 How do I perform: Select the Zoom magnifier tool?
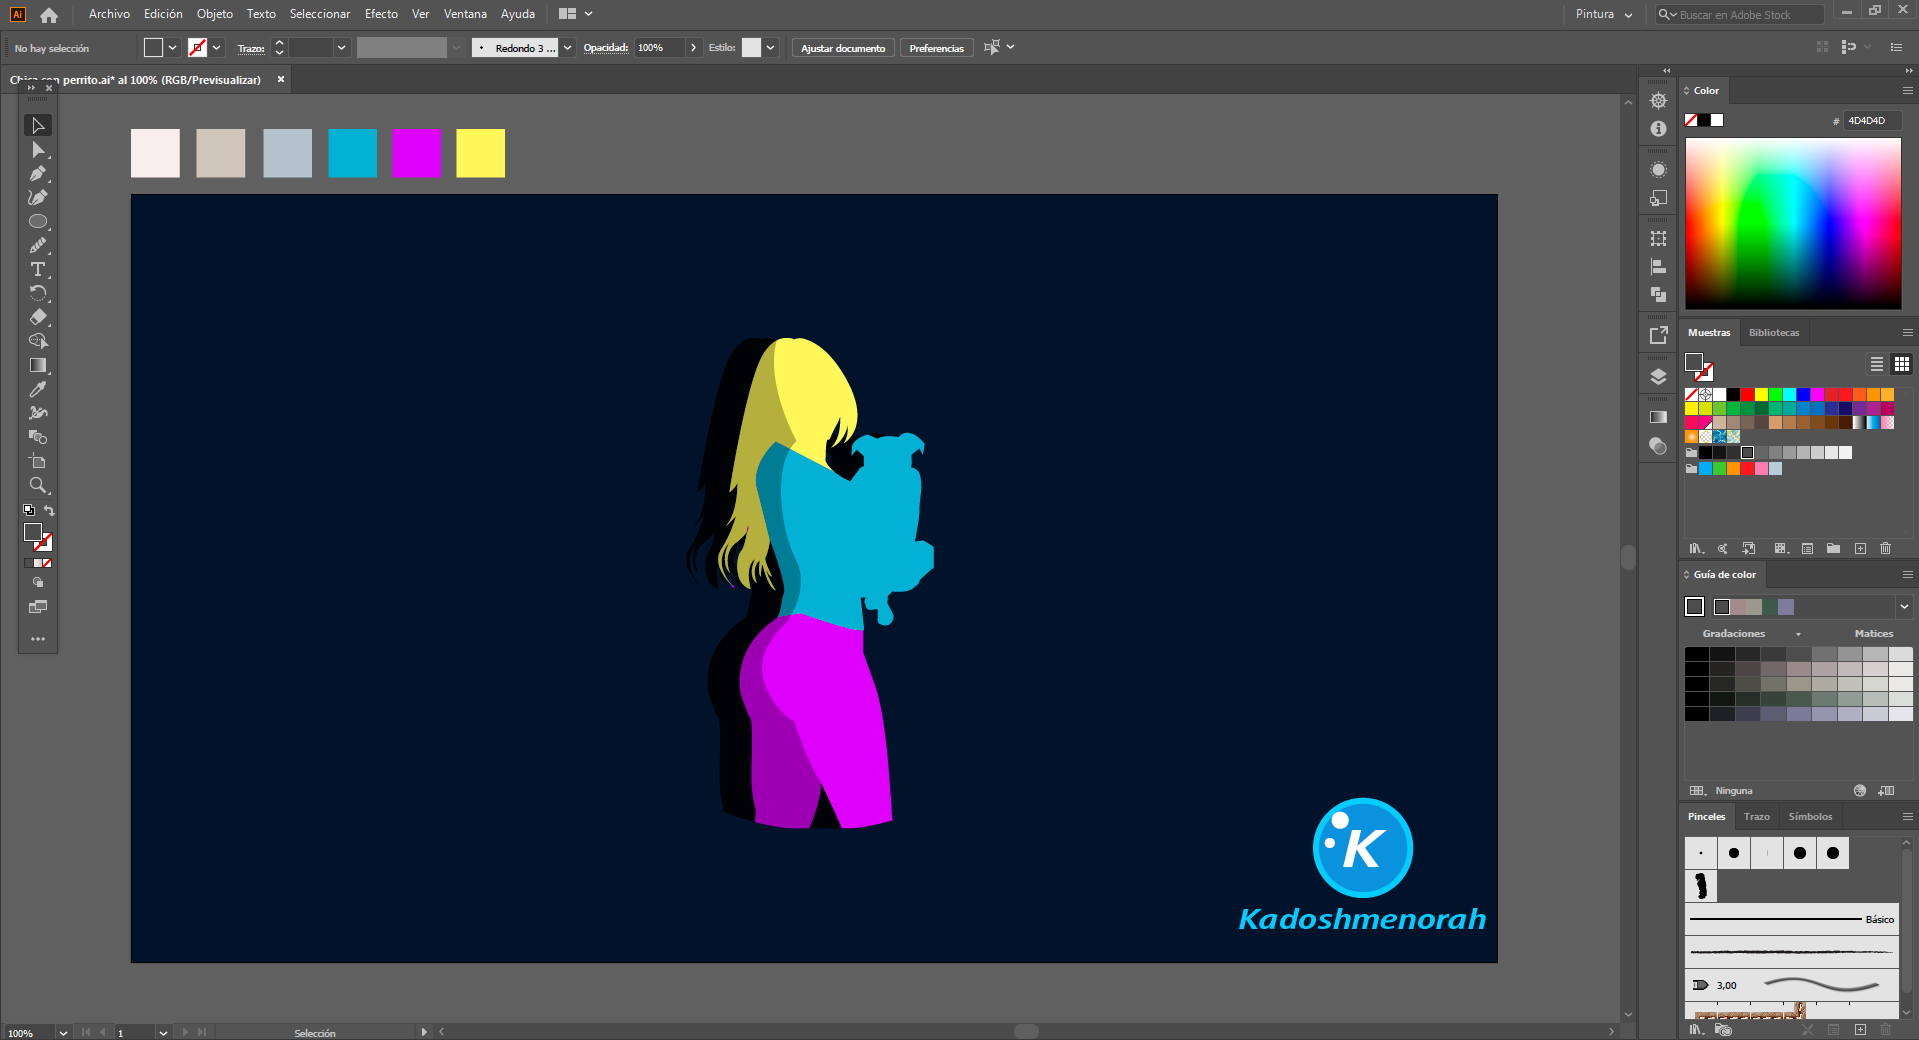click(38, 485)
